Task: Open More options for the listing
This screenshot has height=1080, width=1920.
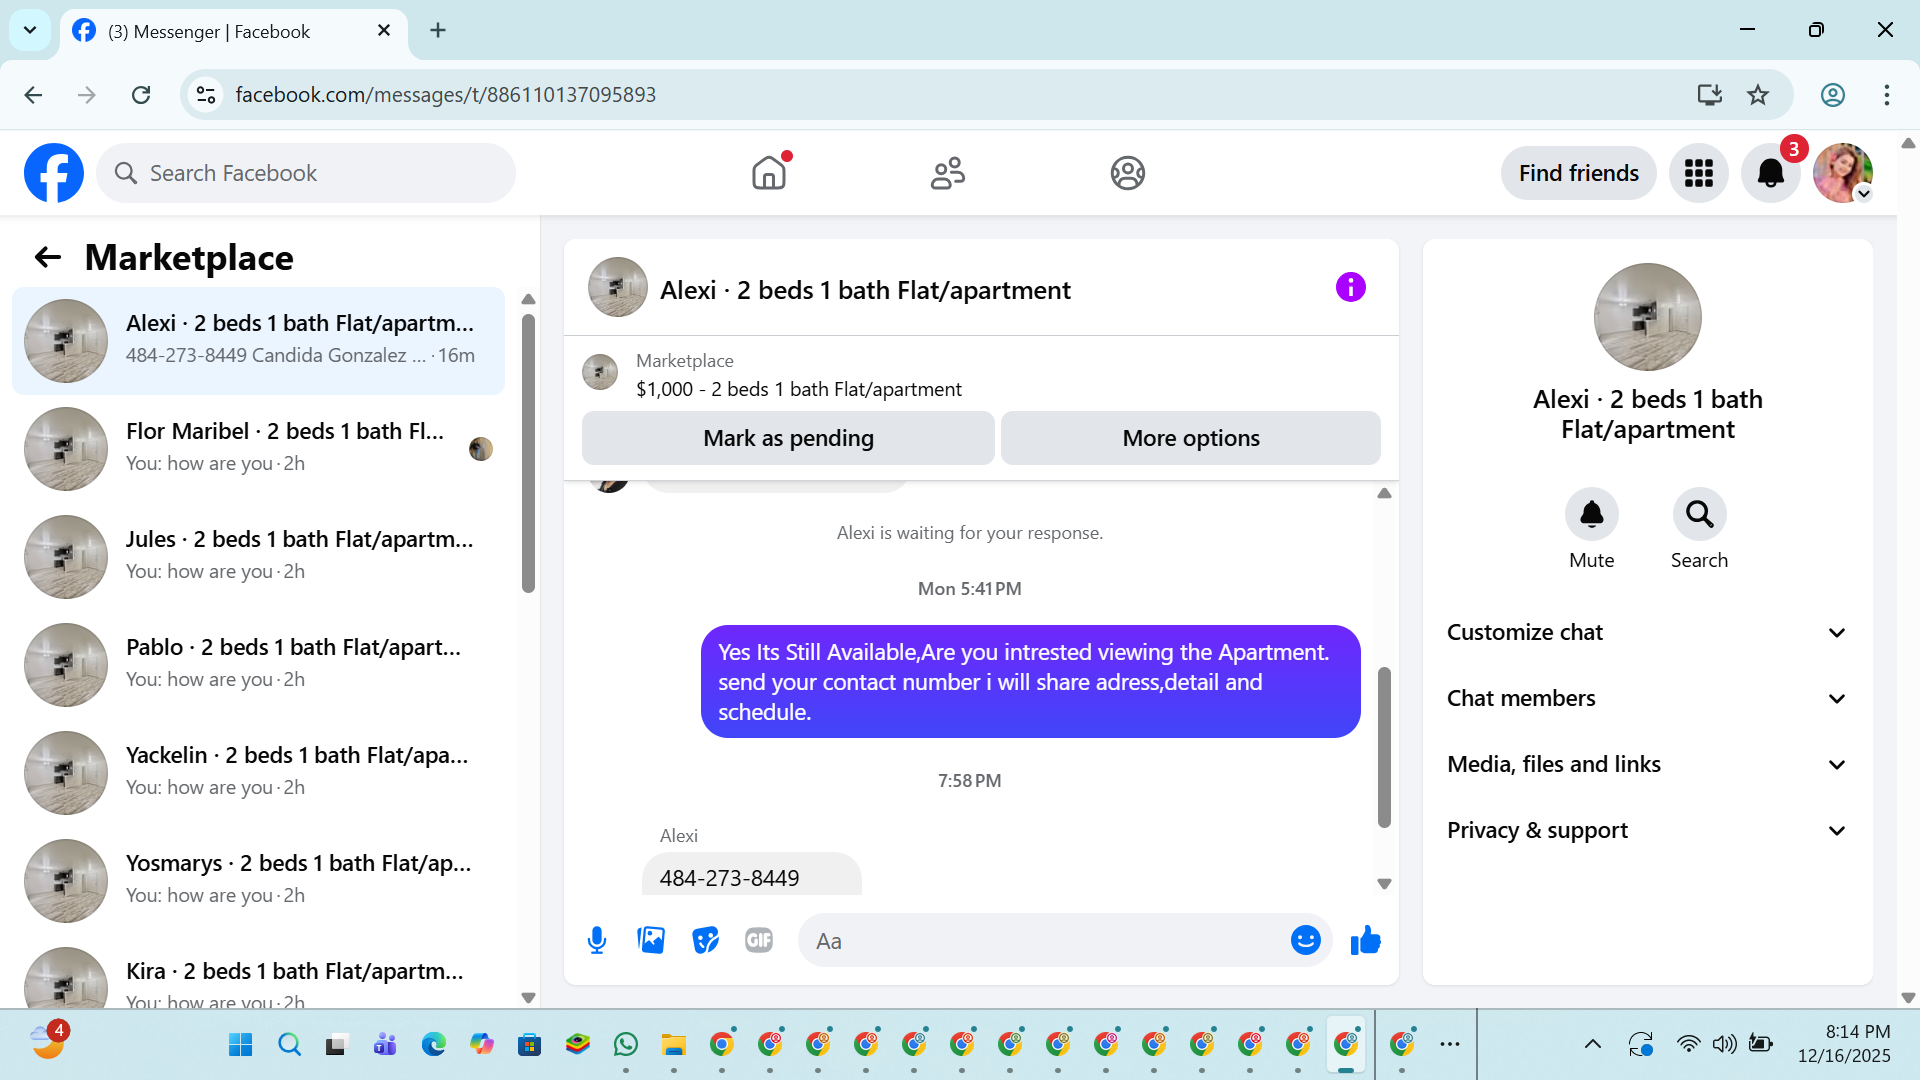Action: [x=1191, y=438]
